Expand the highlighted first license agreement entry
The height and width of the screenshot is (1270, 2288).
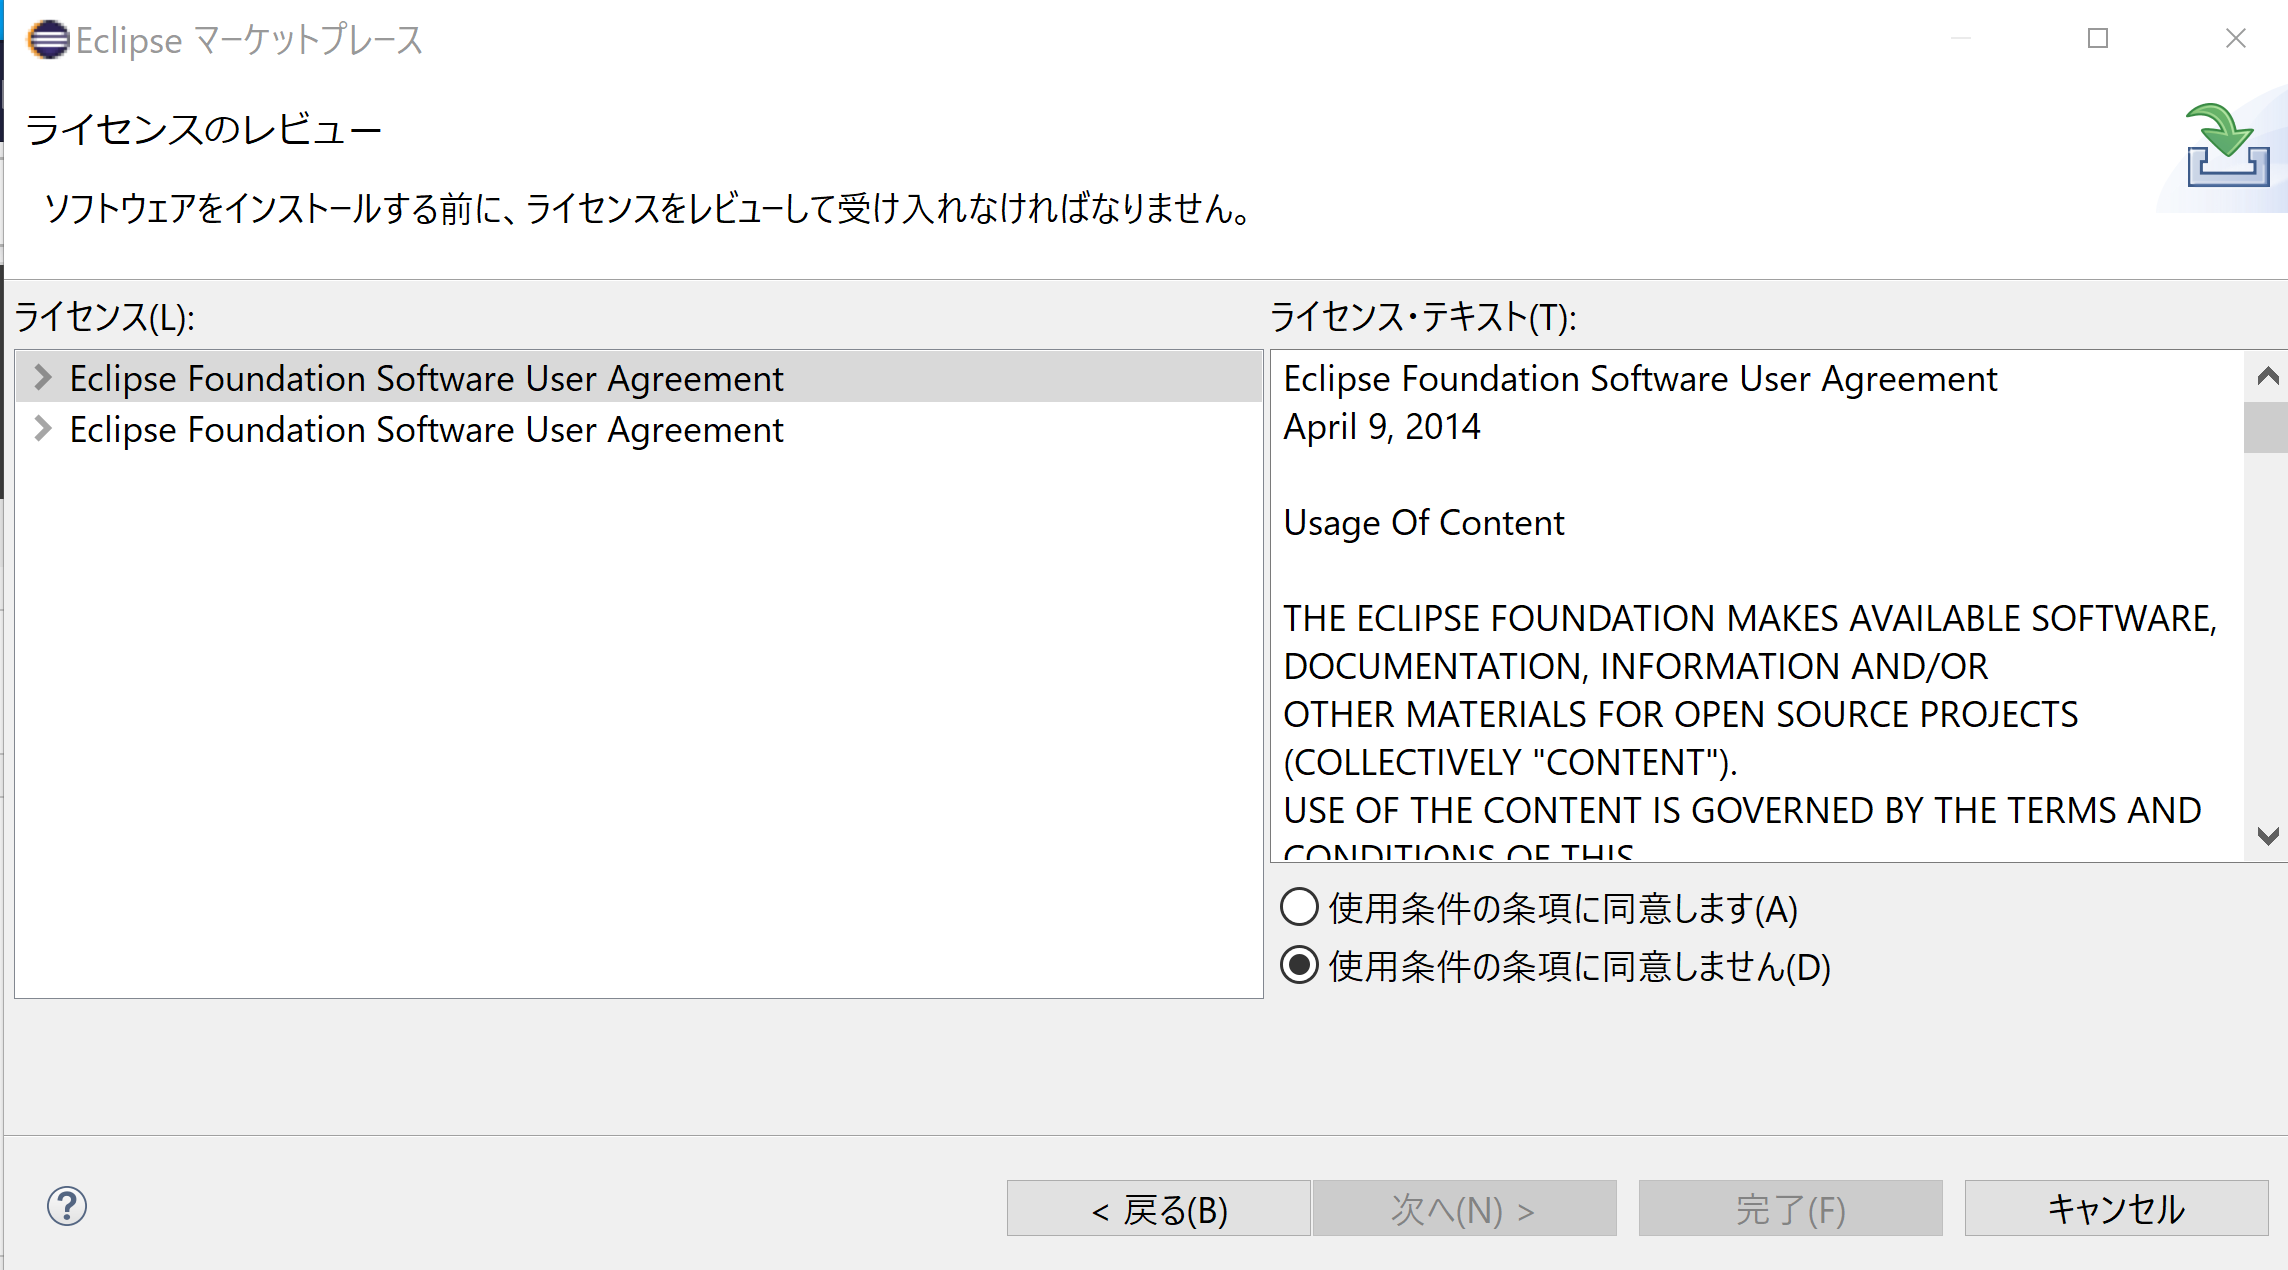coord(42,378)
